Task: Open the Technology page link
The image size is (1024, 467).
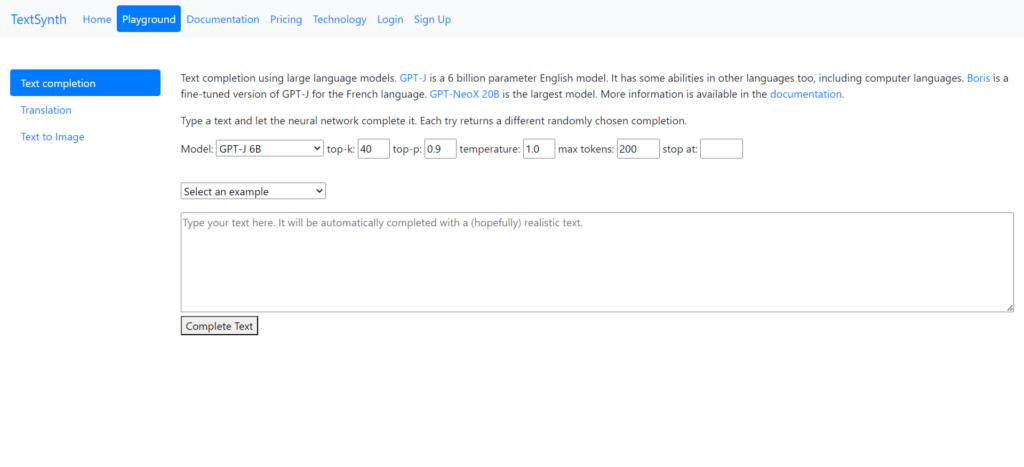Action: 339,19
